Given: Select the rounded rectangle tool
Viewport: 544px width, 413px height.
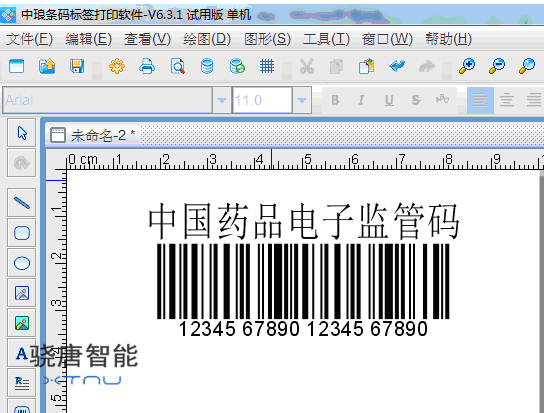Looking at the screenshot, I should tap(22, 233).
